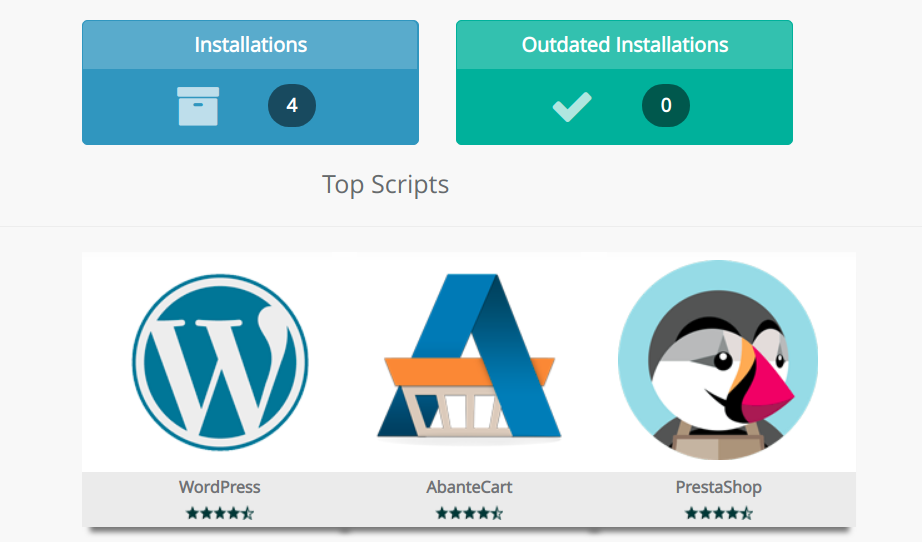Click the half star in PrestaShop's rating
Screen dimensions: 922x542
click(x=746, y=513)
